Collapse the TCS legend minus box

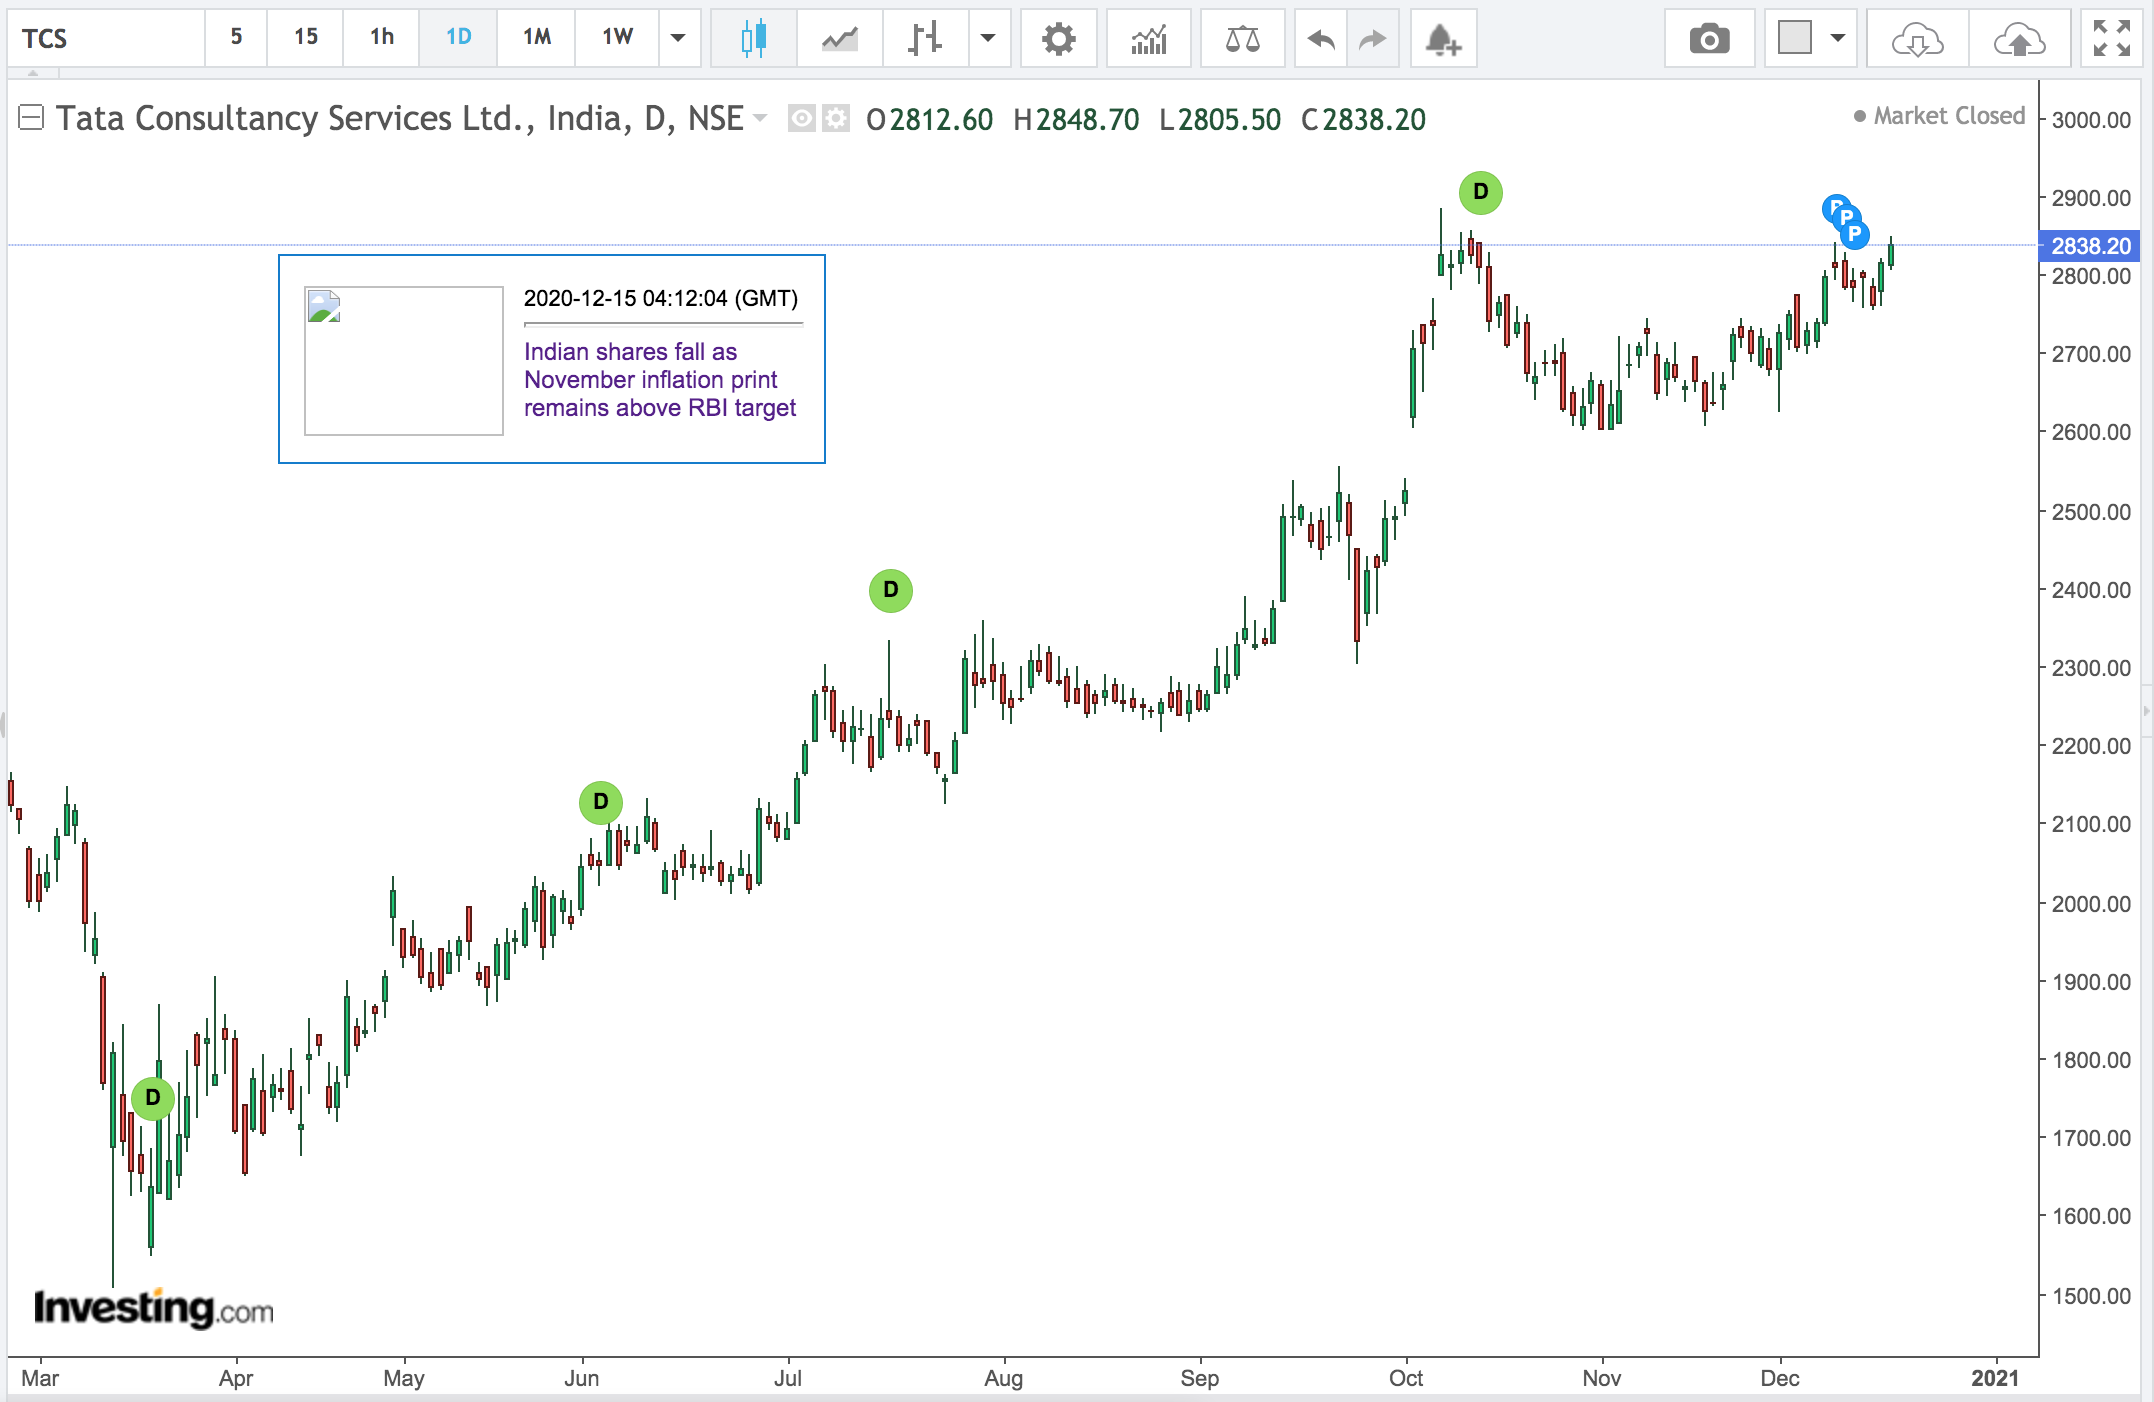[31, 118]
